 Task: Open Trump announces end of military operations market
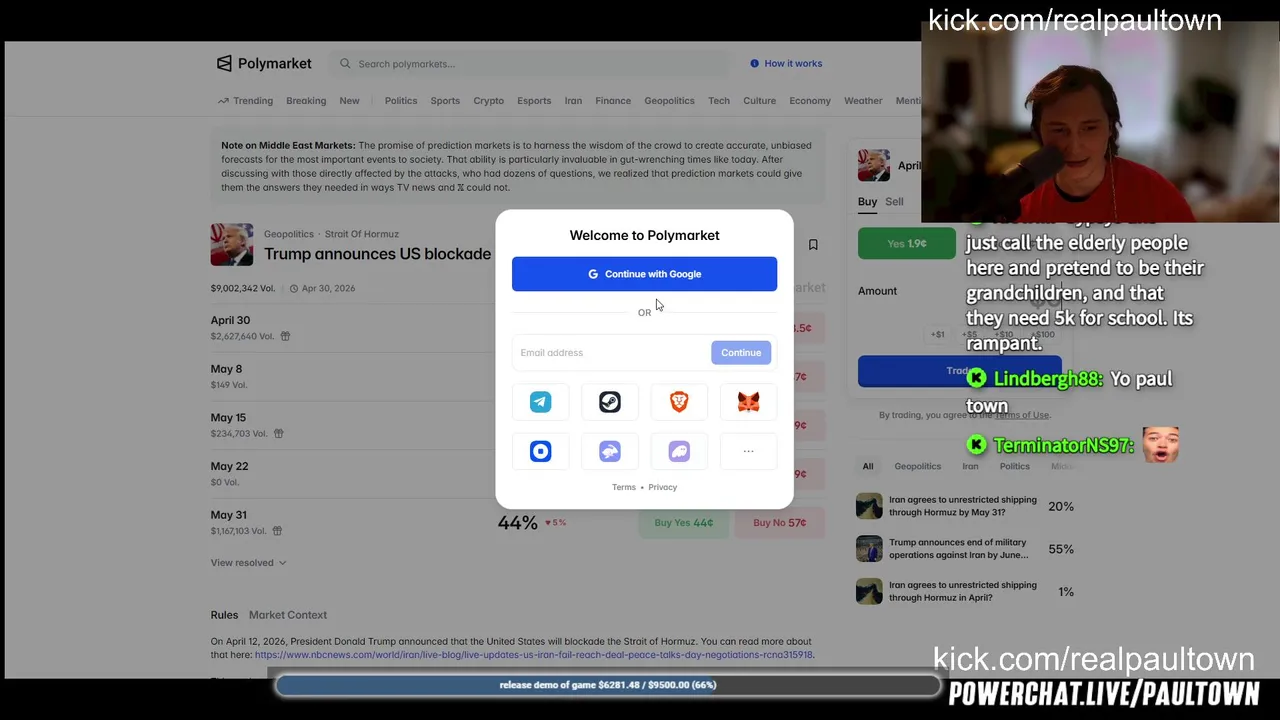click(x=965, y=549)
